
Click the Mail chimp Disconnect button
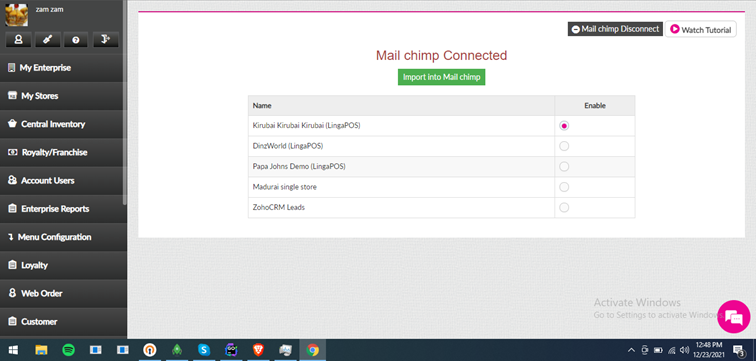pos(615,29)
